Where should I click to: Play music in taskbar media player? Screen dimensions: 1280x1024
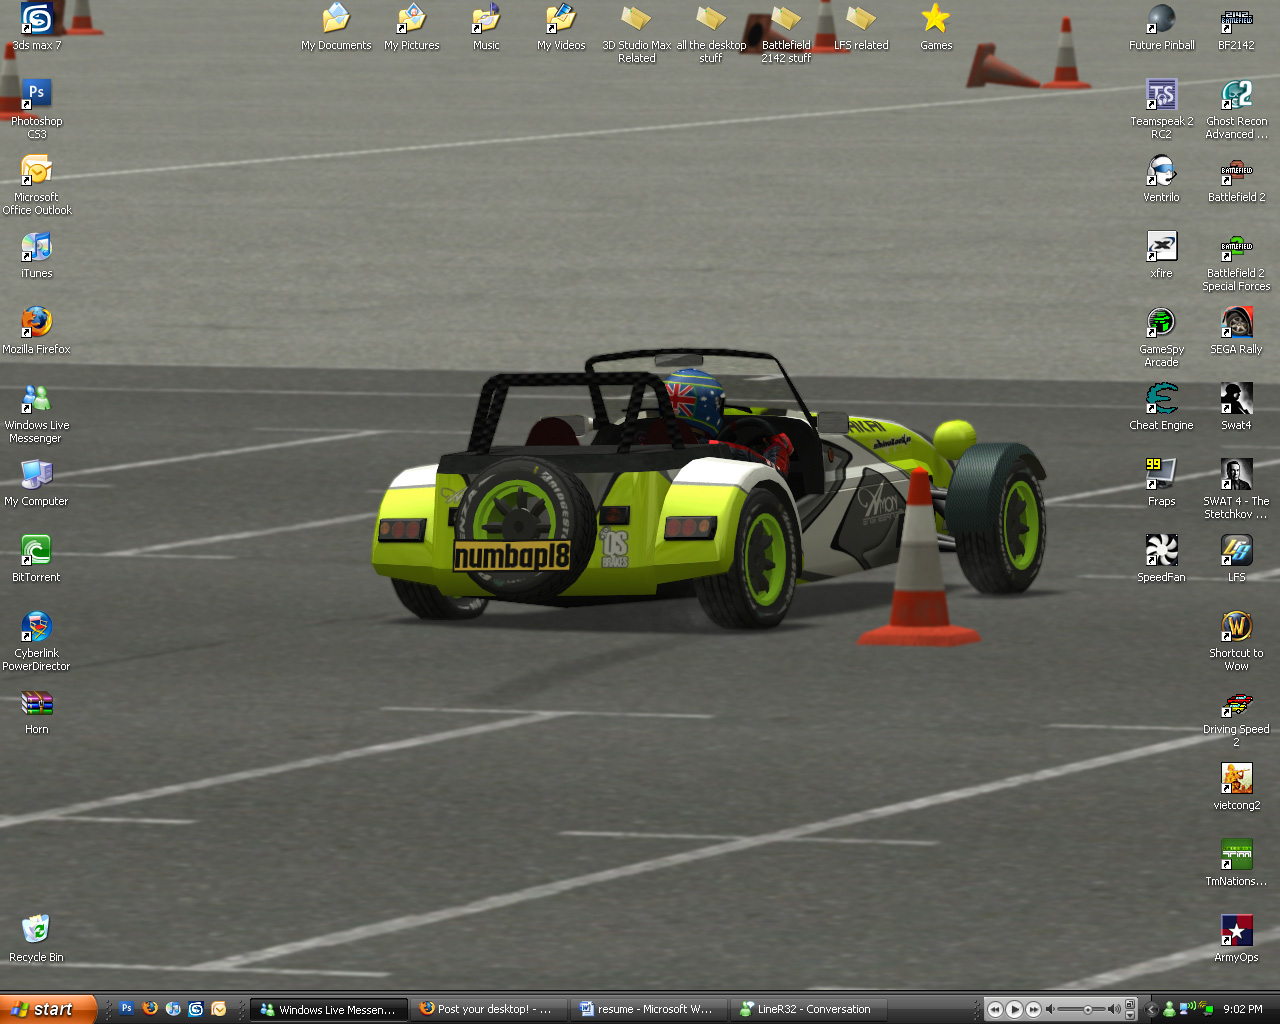tap(1014, 1010)
